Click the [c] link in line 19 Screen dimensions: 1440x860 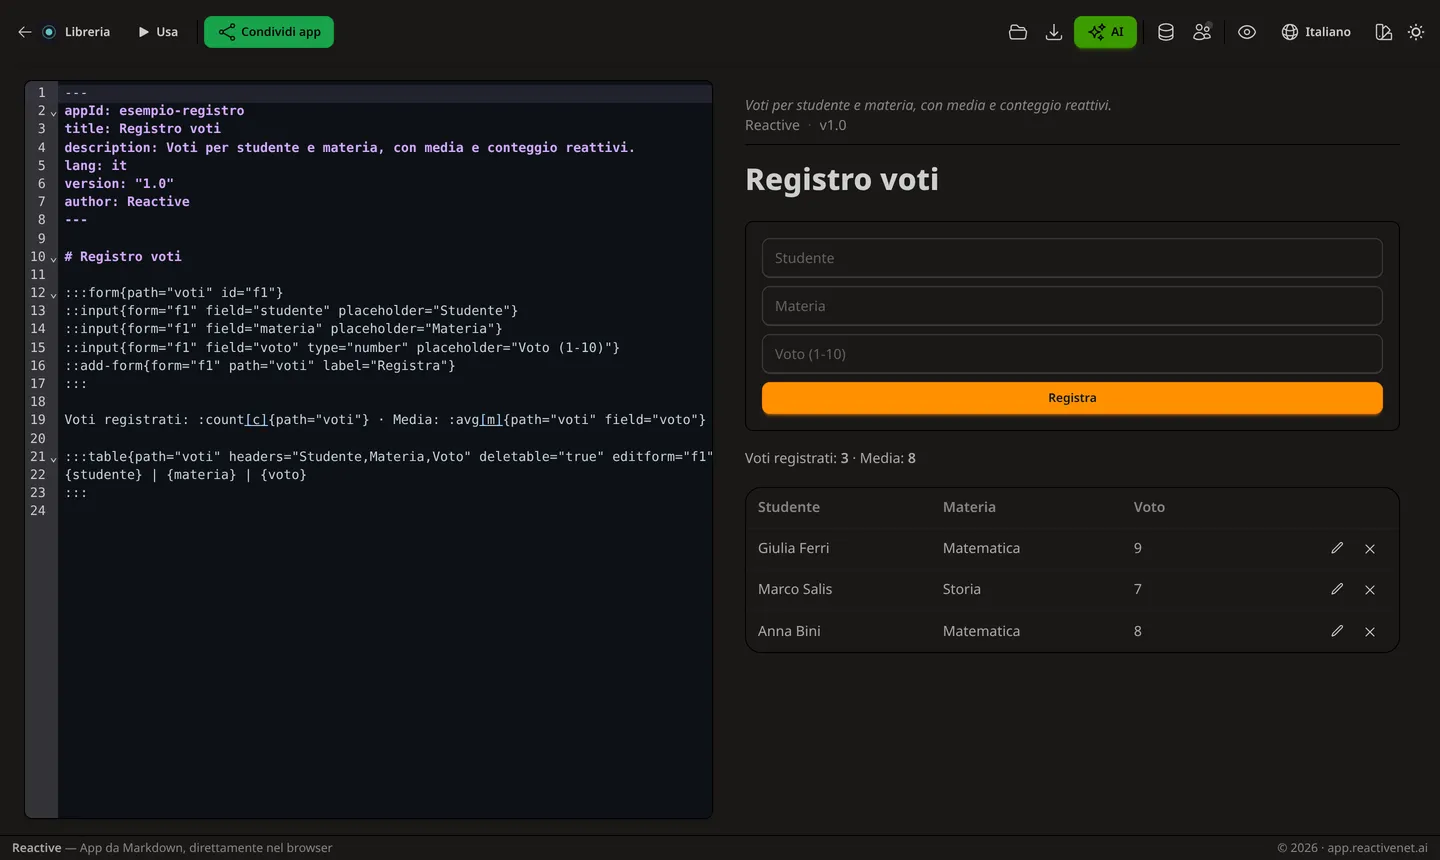[x=256, y=420]
